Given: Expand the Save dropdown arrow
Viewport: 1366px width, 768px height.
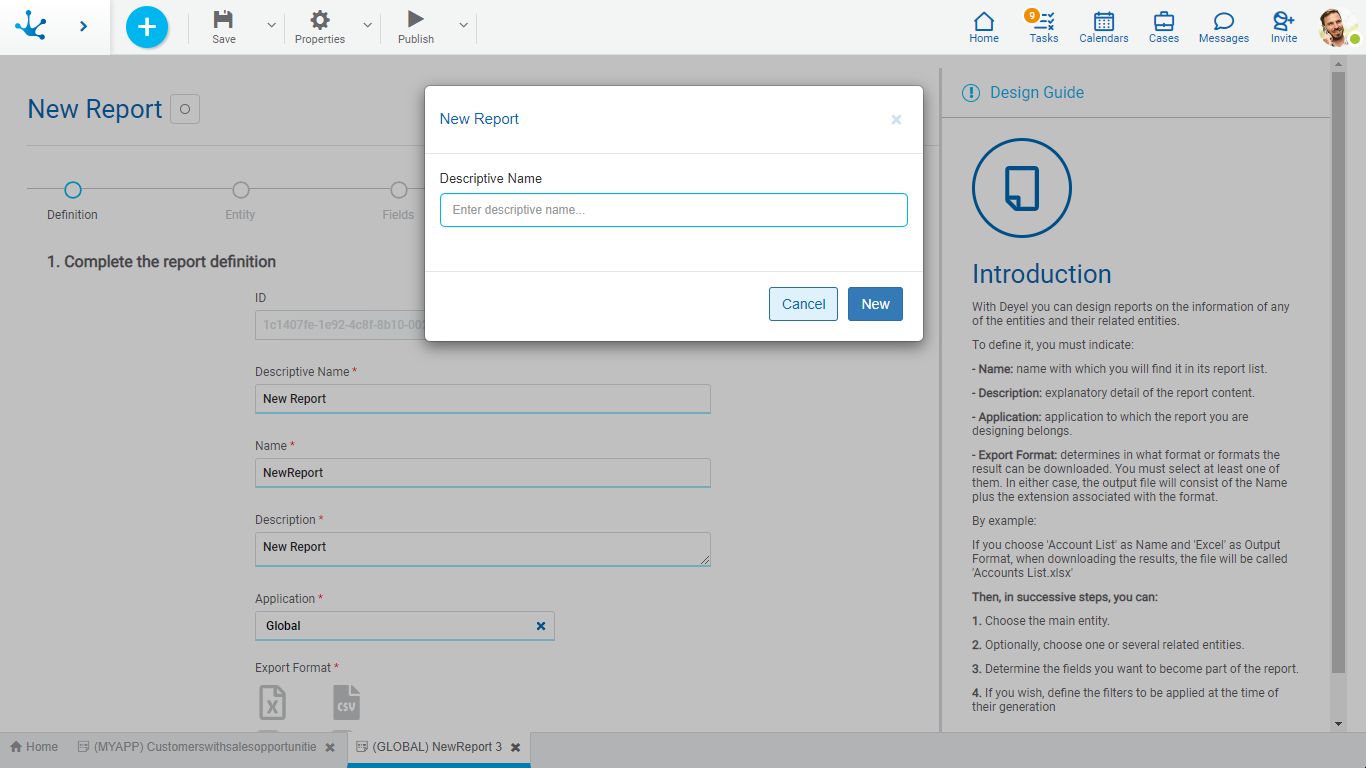Looking at the screenshot, I should click(271, 25).
